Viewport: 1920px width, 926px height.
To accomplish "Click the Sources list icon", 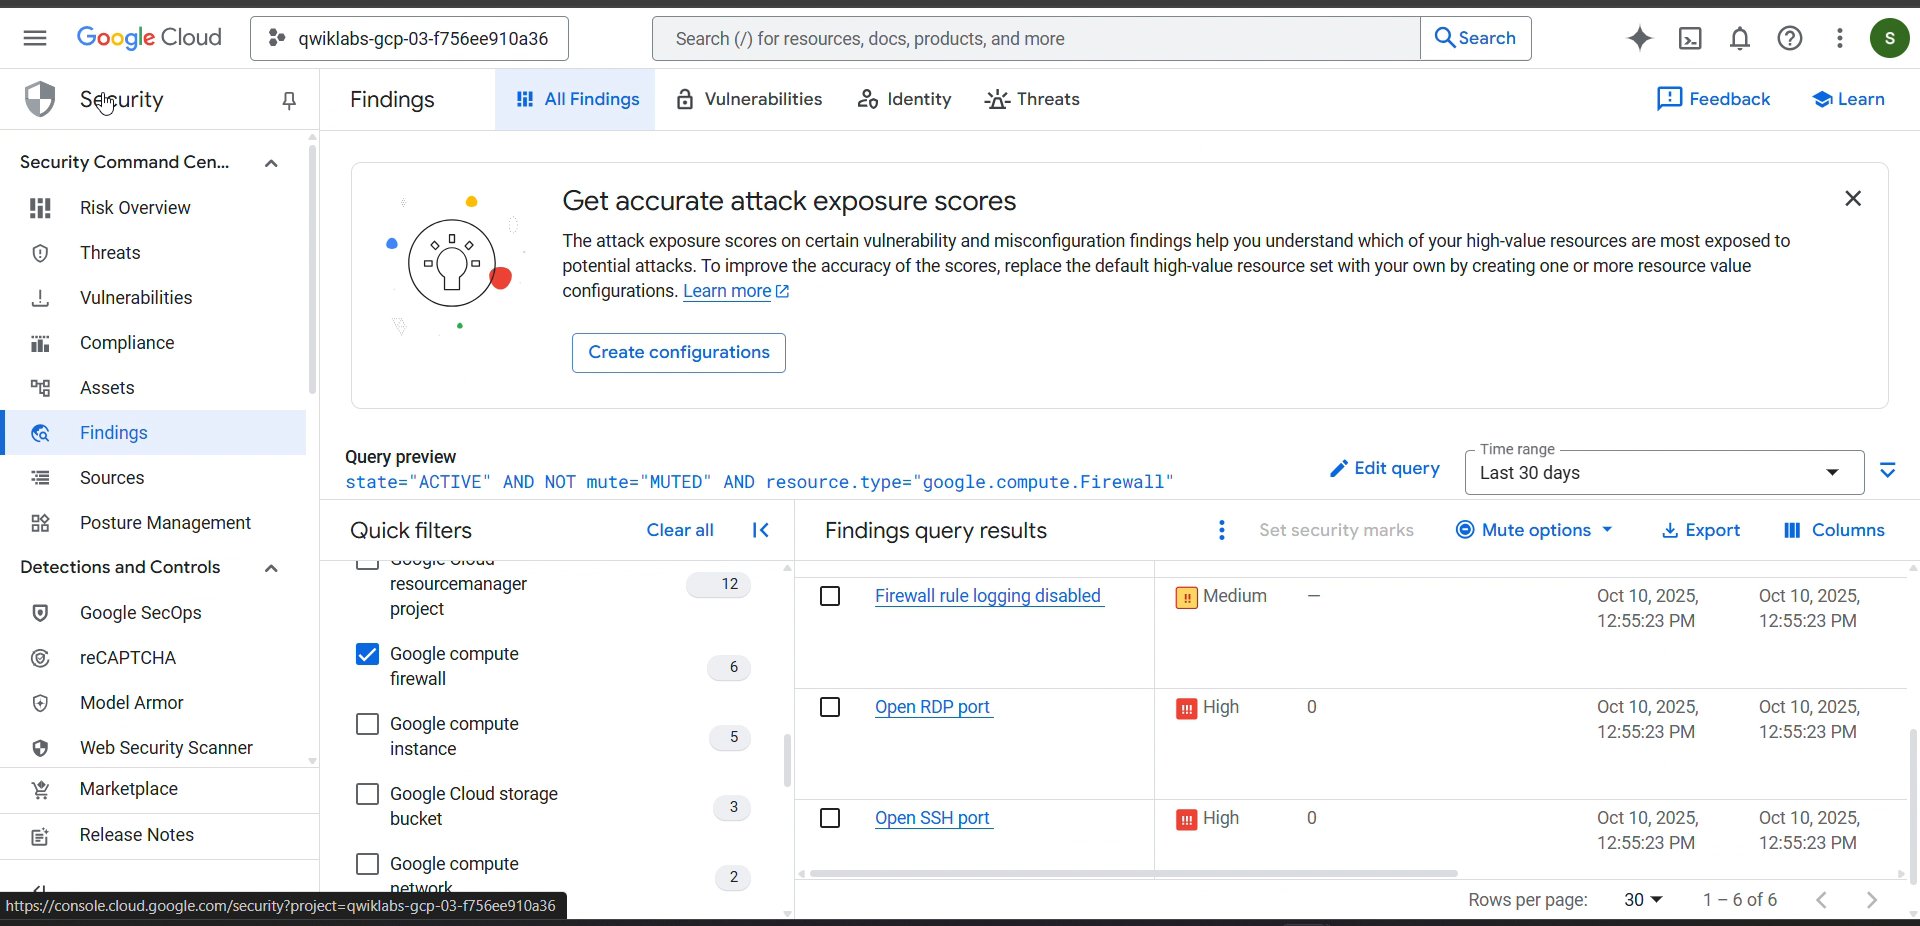I will coord(40,478).
